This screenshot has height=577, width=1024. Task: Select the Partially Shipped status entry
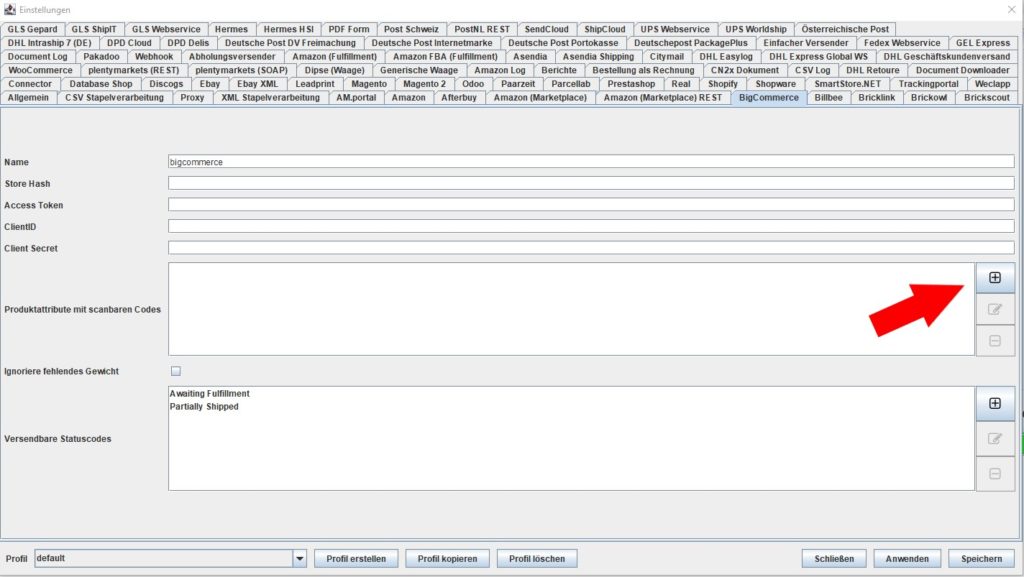tap(204, 407)
